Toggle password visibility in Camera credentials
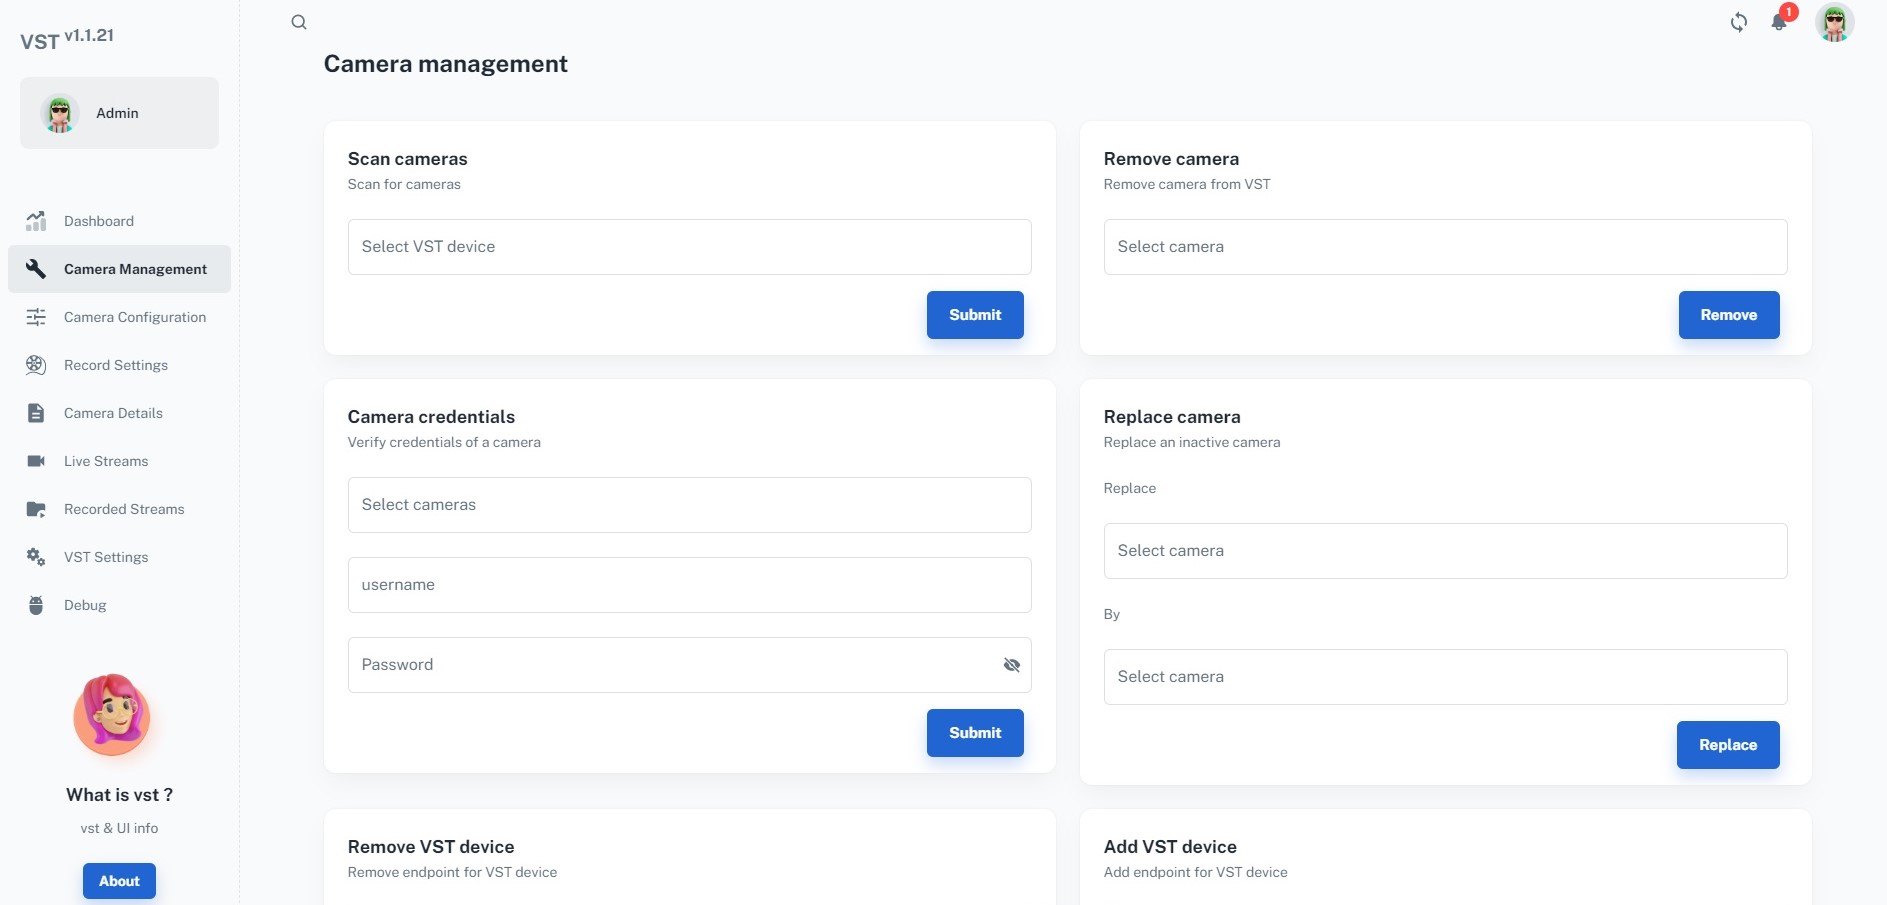Viewport: 1887px width, 905px height. click(1011, 664)
